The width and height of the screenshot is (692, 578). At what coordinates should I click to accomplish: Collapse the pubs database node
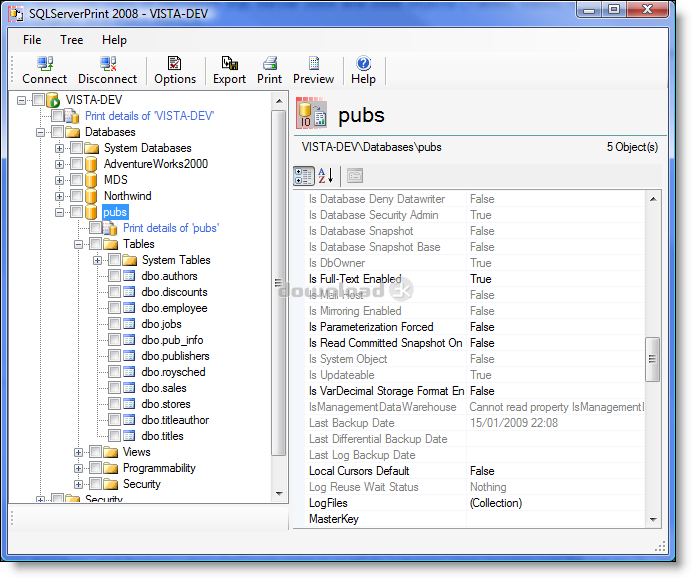(x=59, y=213)
